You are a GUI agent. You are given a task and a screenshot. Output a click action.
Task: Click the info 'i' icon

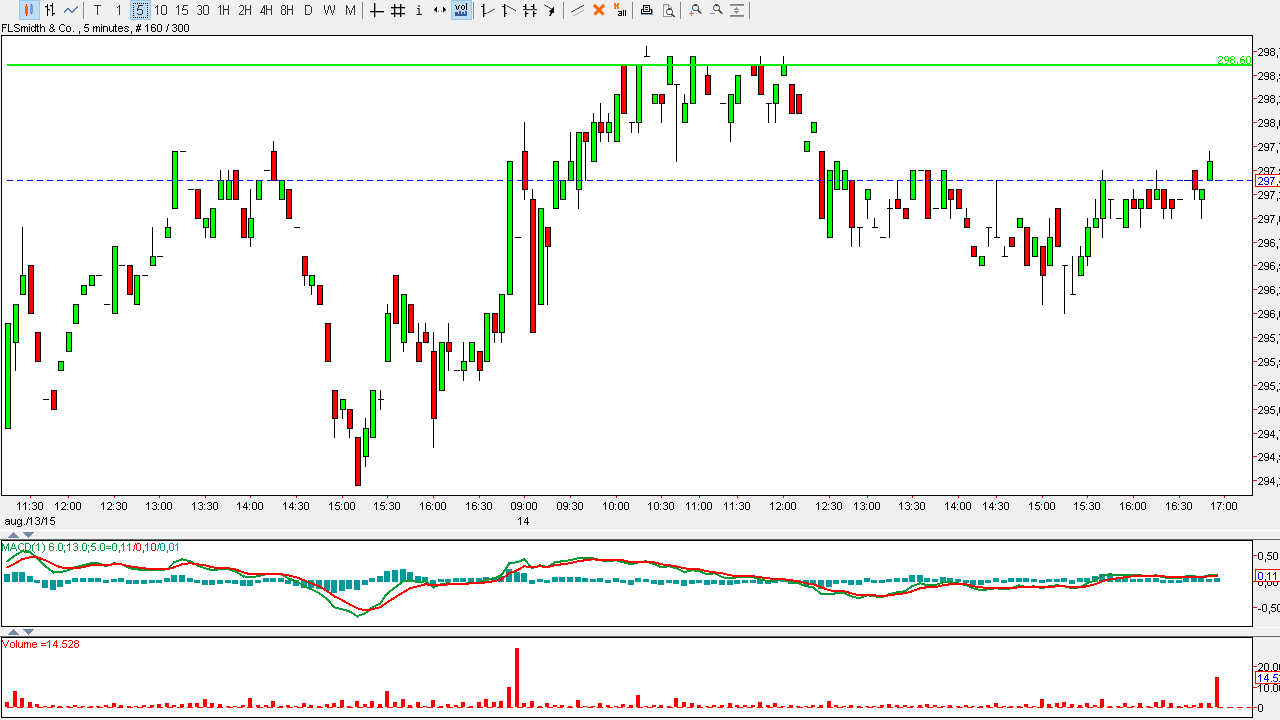(x=418, y=10)
